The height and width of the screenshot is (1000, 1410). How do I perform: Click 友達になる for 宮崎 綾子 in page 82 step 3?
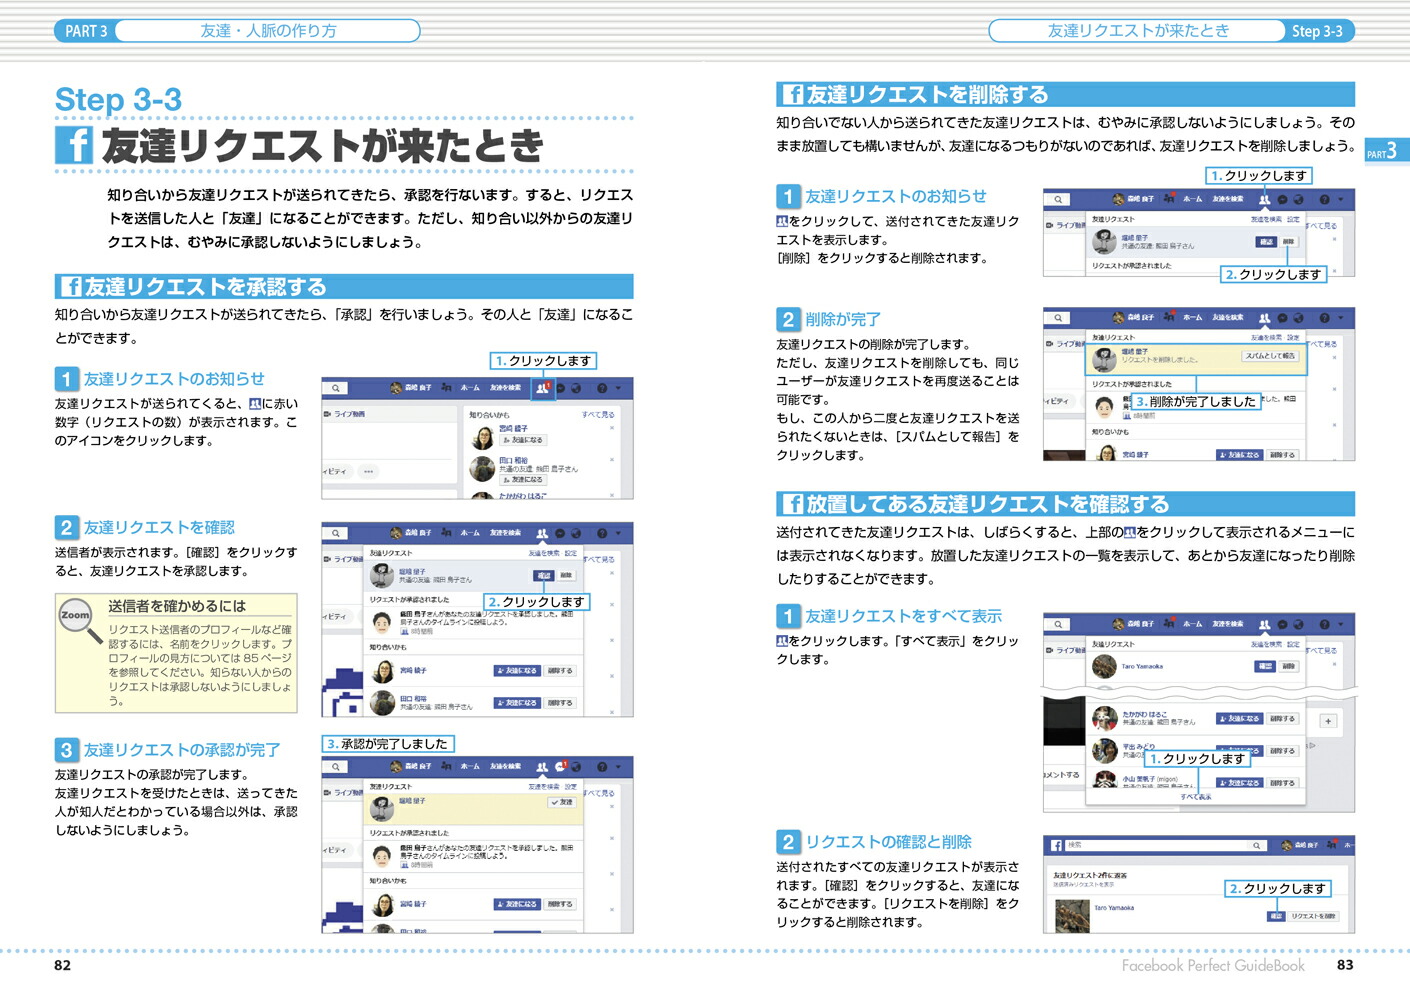tap(518, 904)
